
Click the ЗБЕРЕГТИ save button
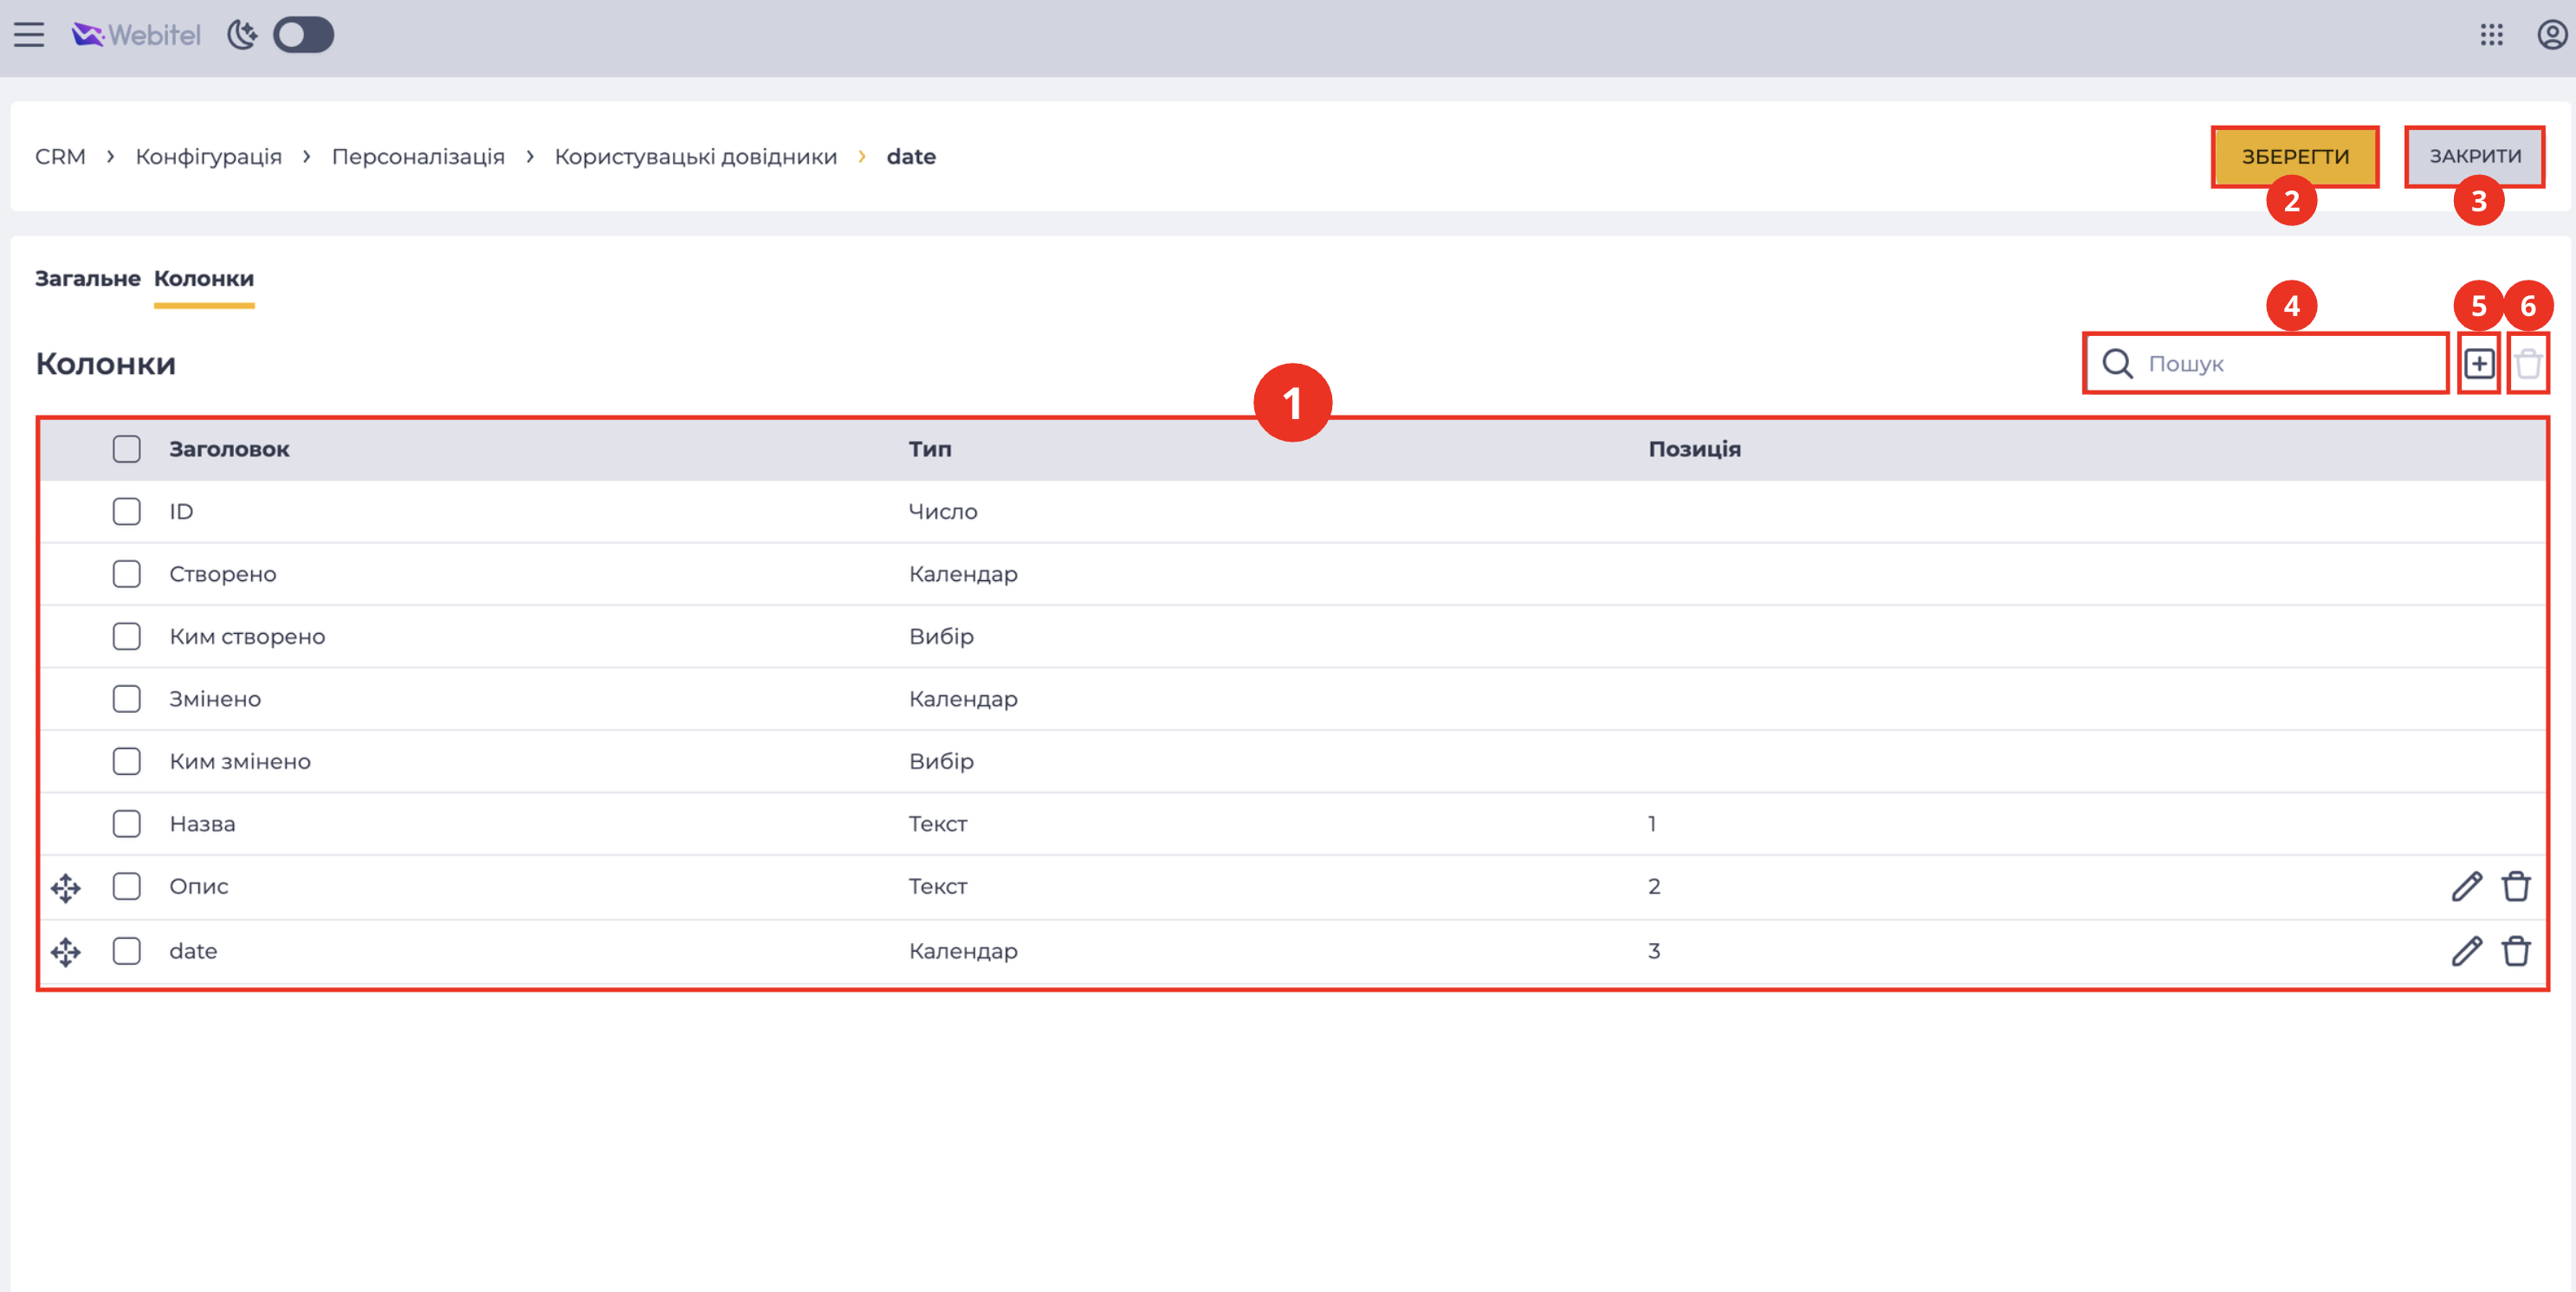click(x=2294, y=157)
